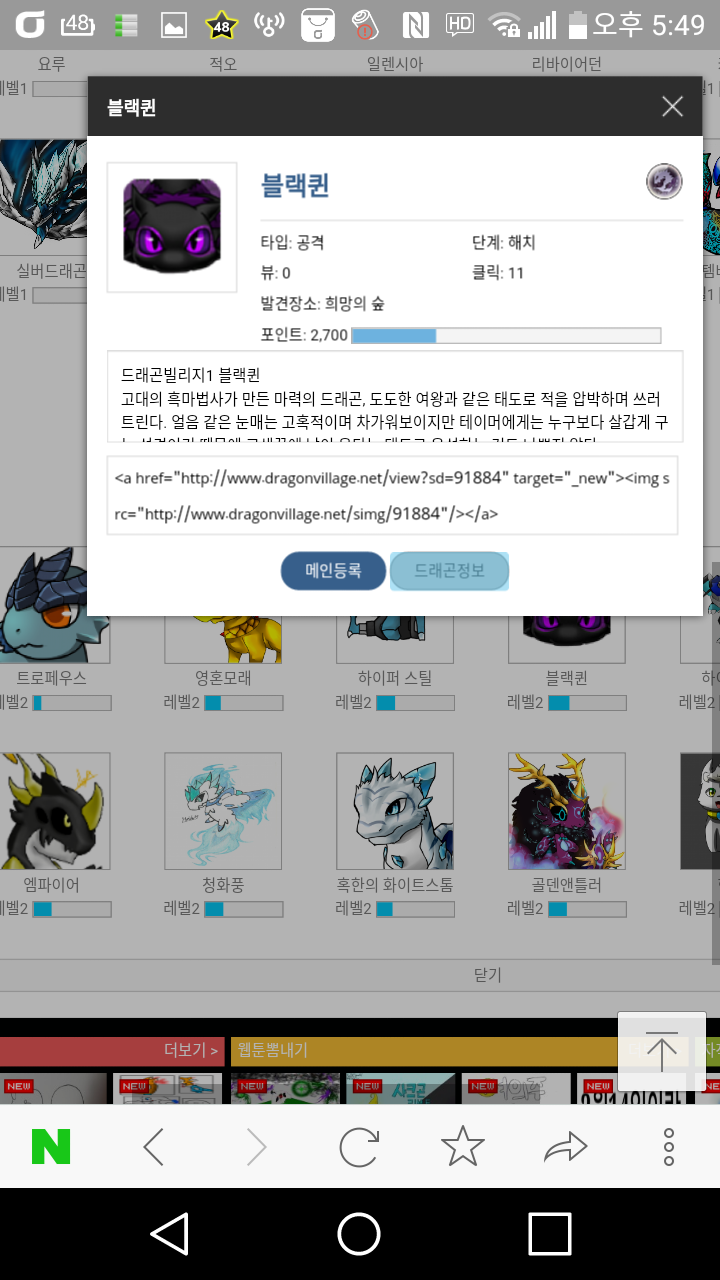Click the 포인트 progress bar
The width and height of the screenshot is (720, 1280).
pyautogui.click(x=506, y=335)
